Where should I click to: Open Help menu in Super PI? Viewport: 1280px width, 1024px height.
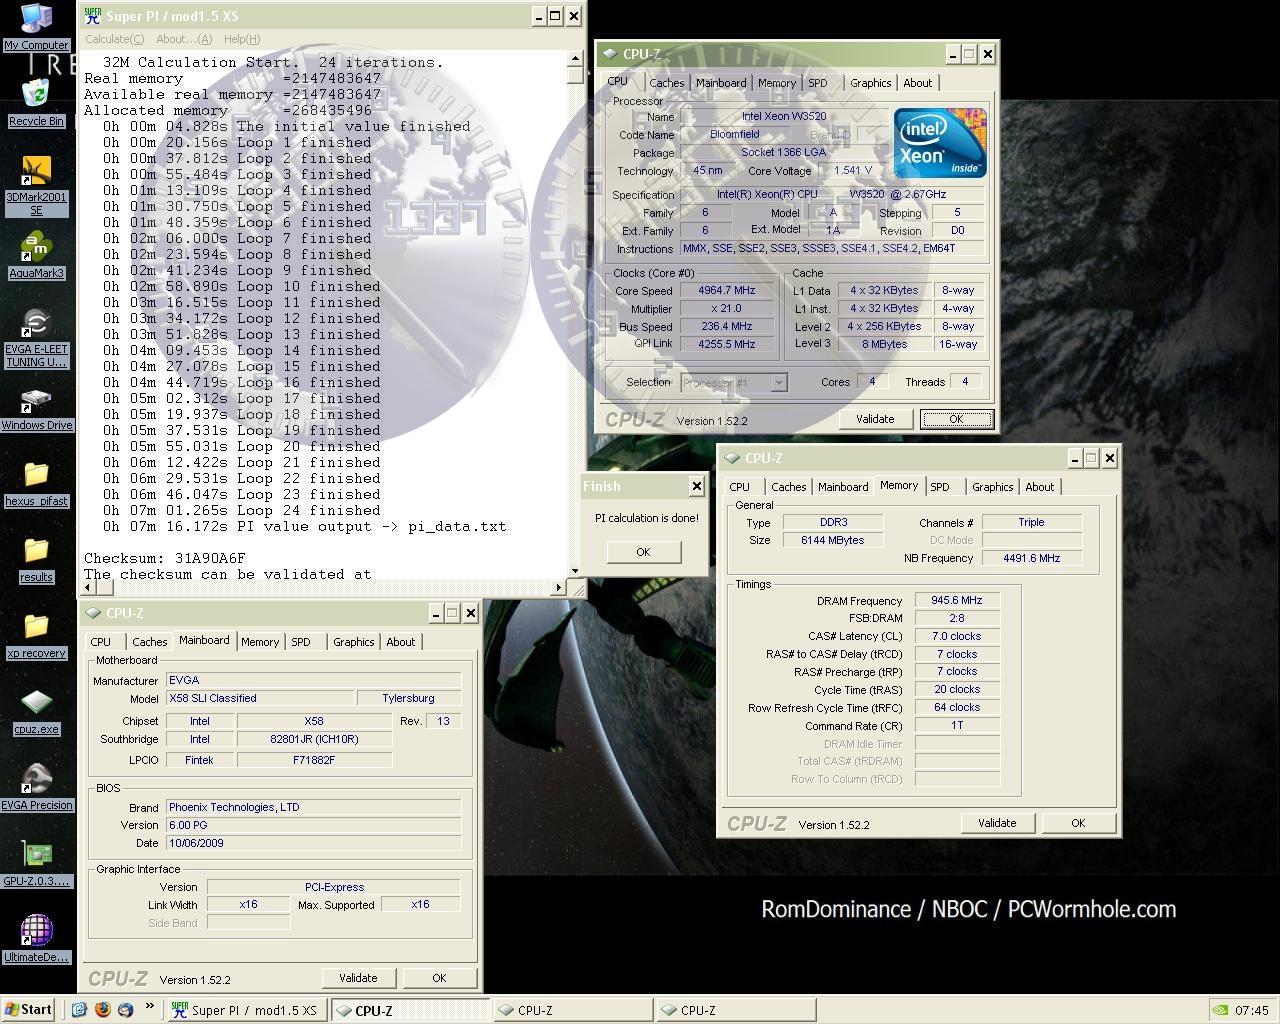pyautogui.click(x=242, y=39)
